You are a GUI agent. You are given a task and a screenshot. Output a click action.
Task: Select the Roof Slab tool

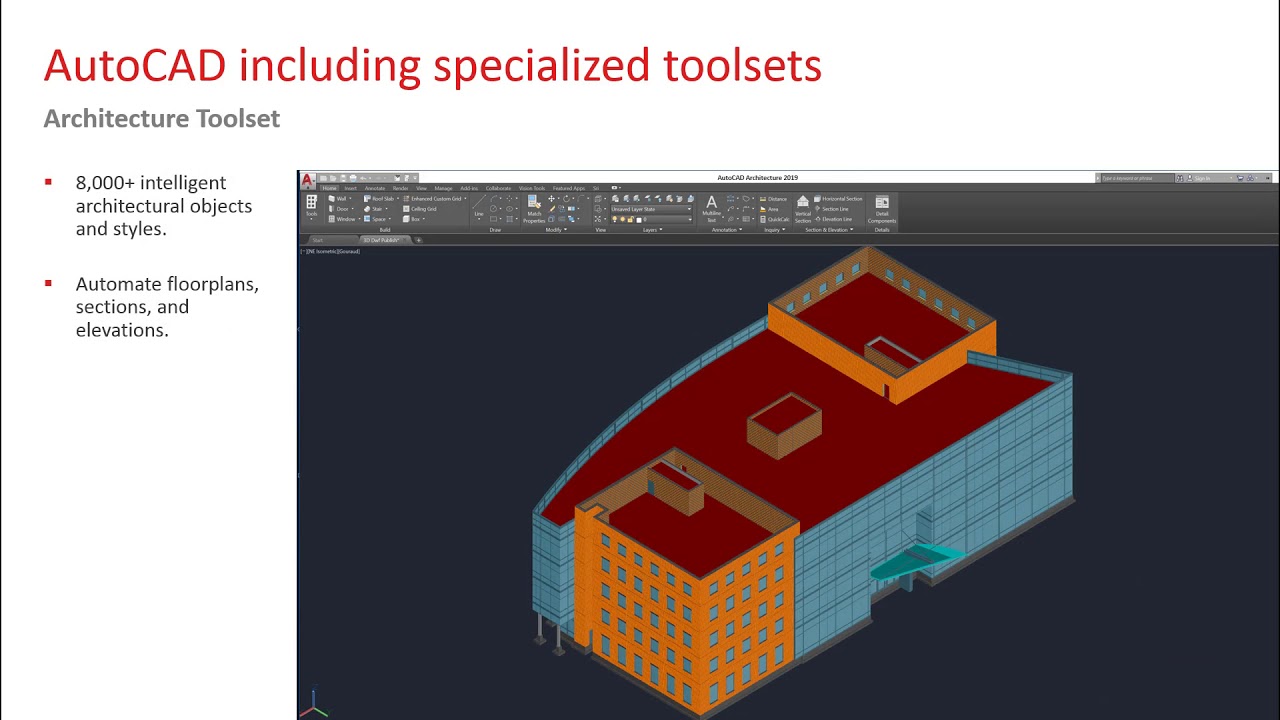[379, 199]
